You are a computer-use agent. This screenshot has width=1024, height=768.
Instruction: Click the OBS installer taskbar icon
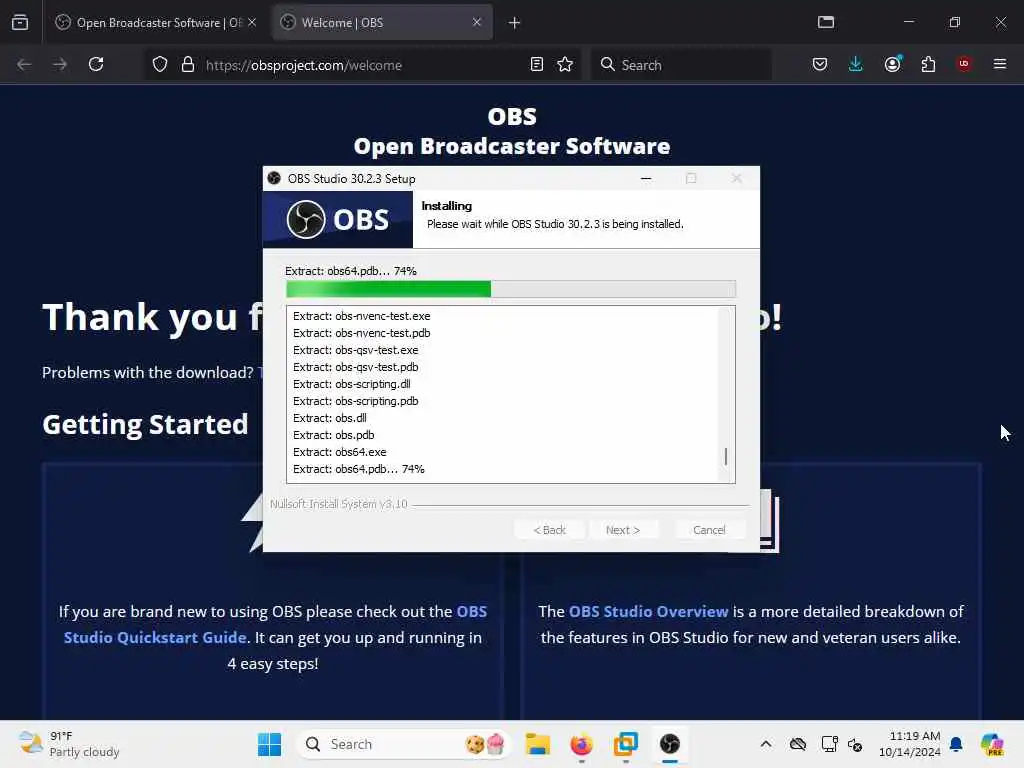pyautogui.click(x=669, y=744)
